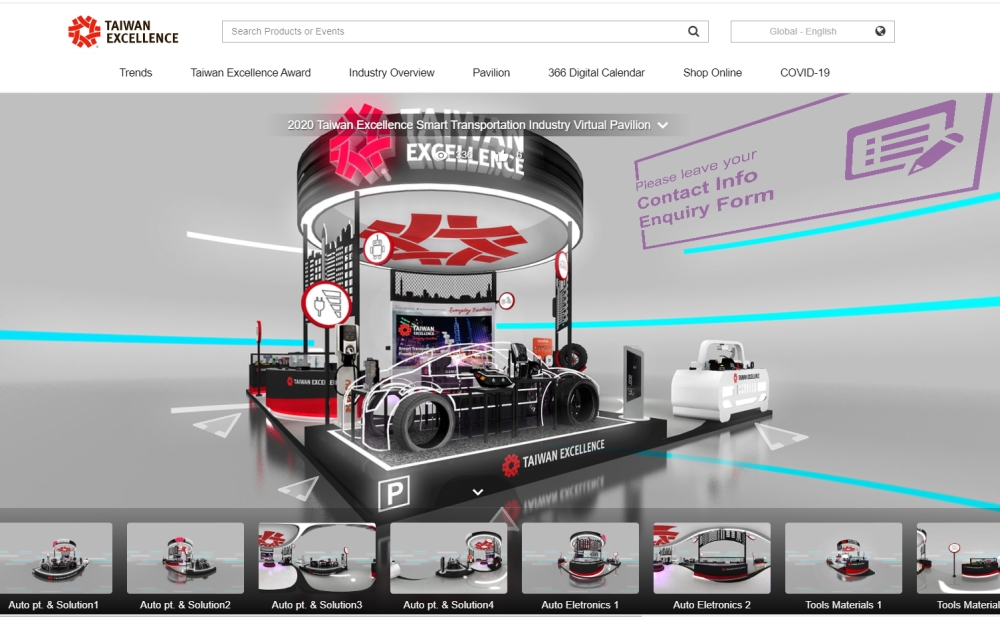Click the robot hotspot icon on booth
The image size is (1000, 617).
[x=379, y=246]
